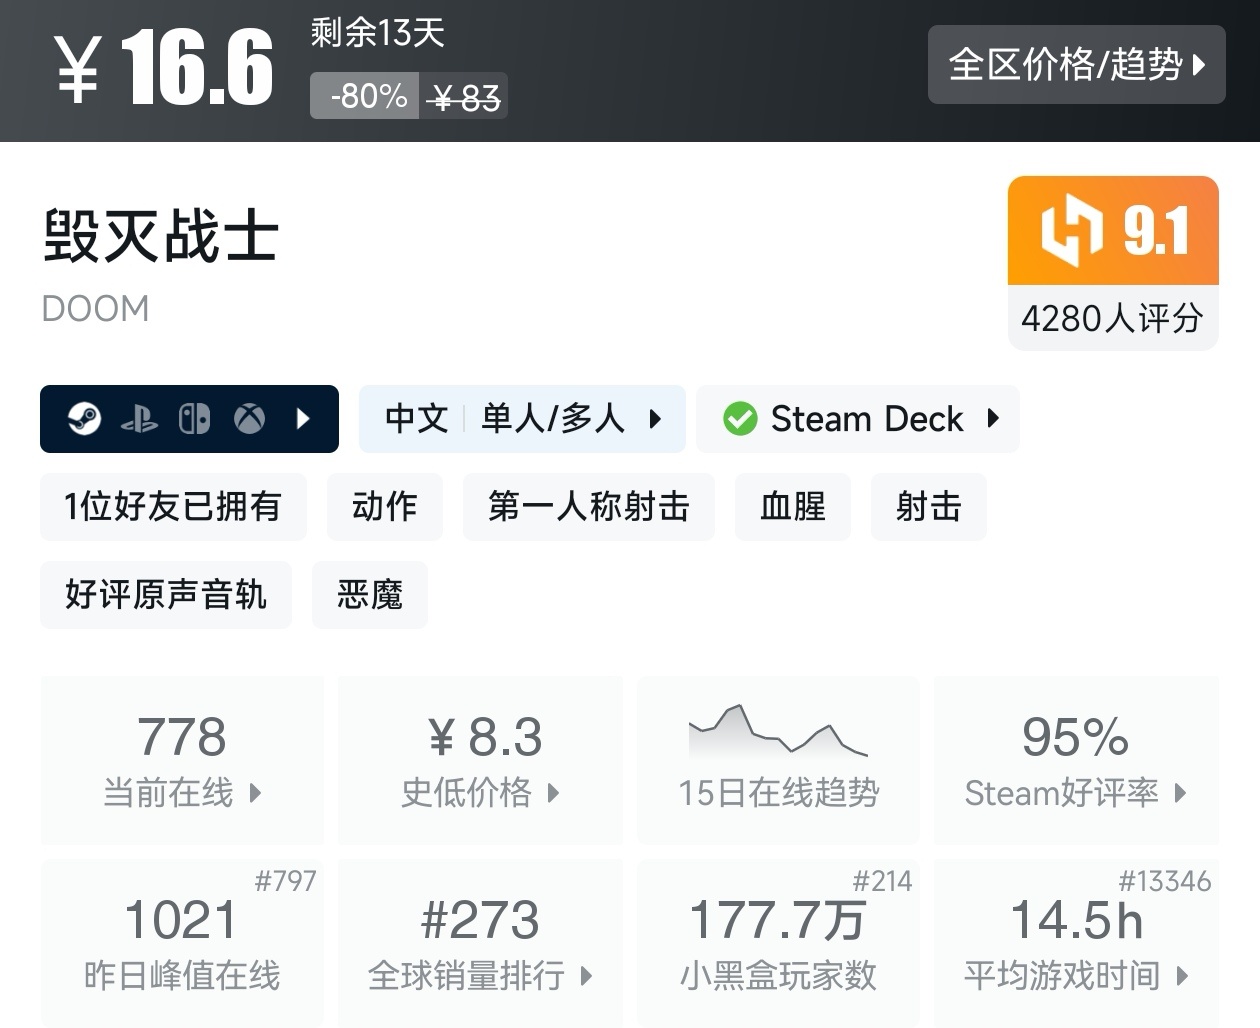The width and height of the screenshot is (1260, 1028).
Task: Select the 动作 genre tag
Action: tap(384, 507)
